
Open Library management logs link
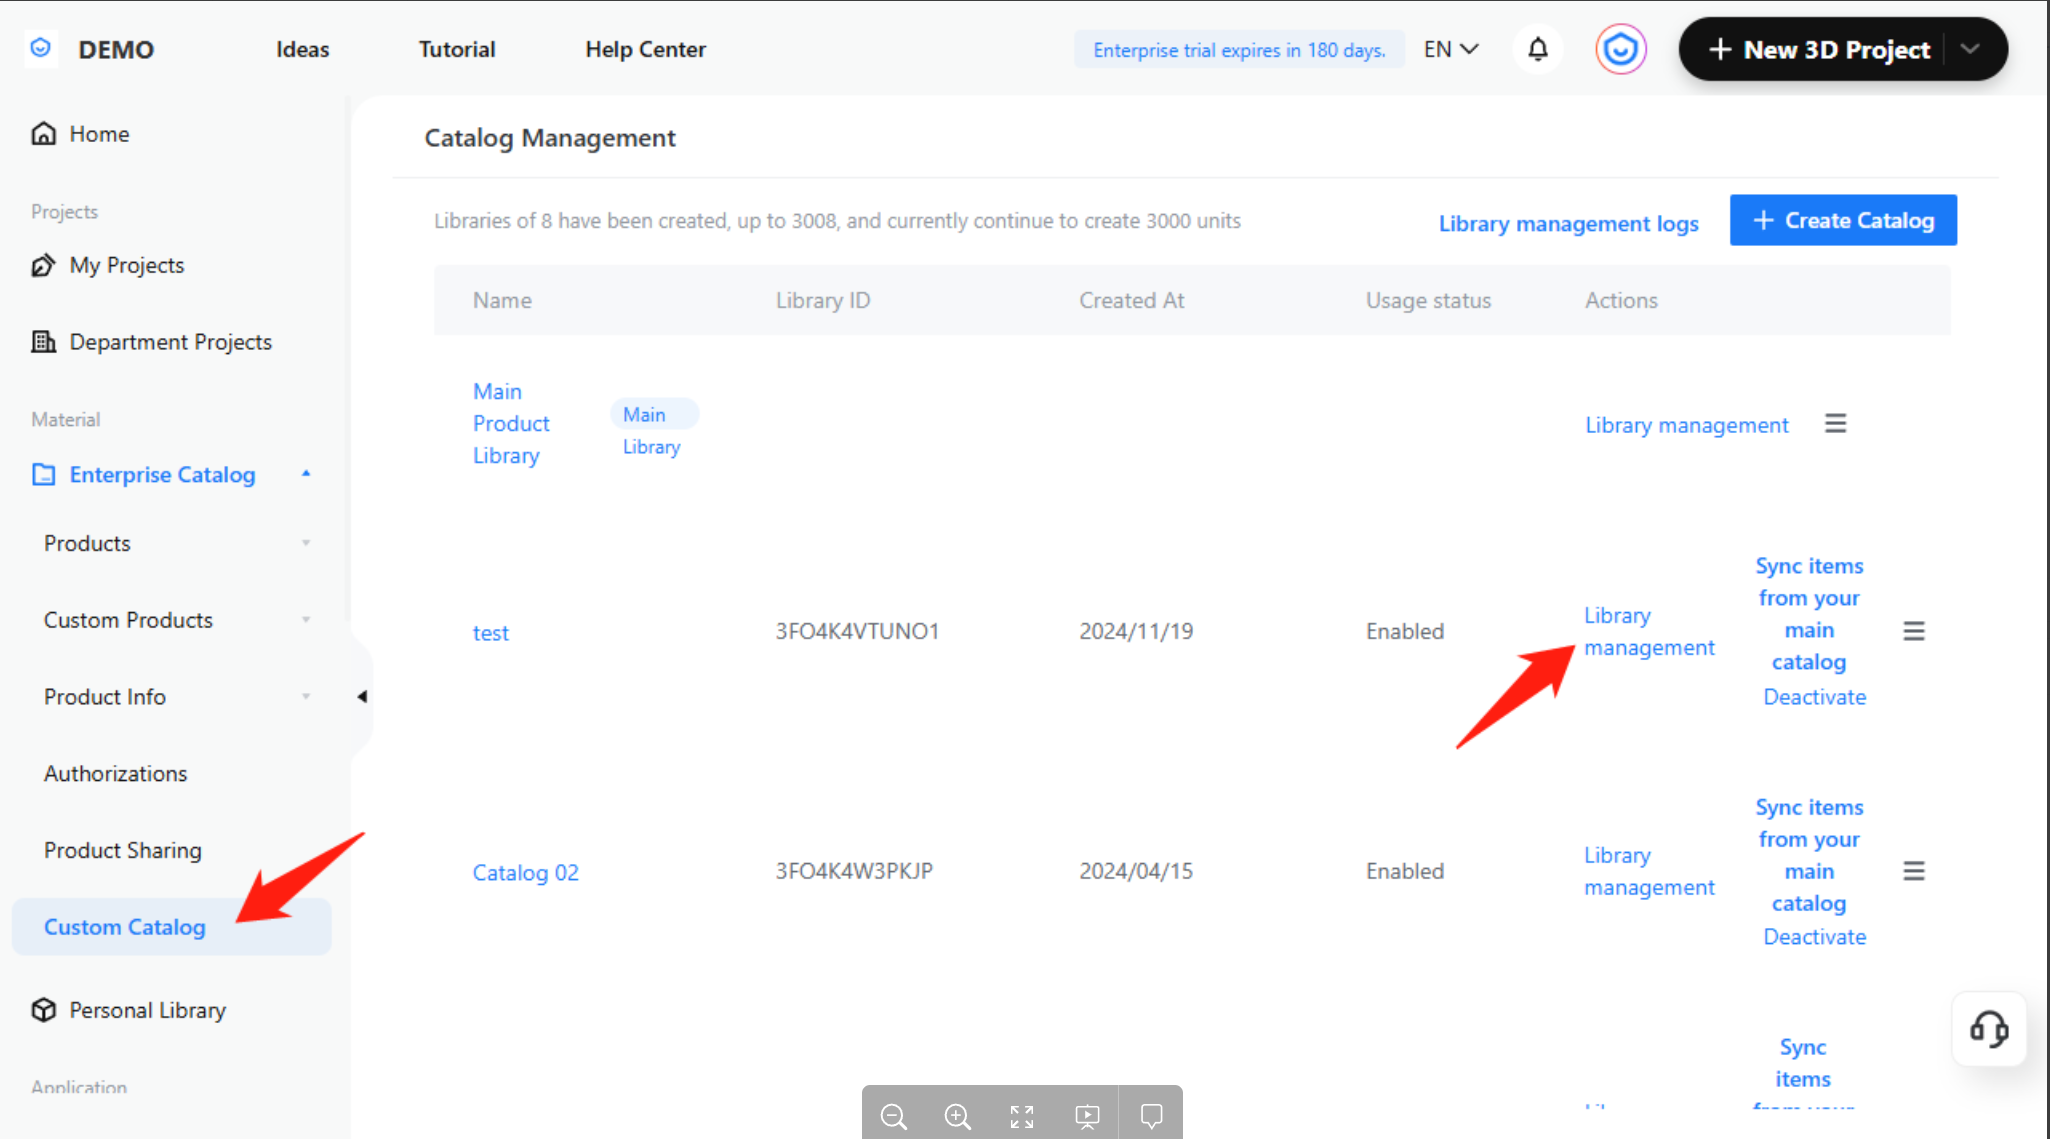coord(1568,223)
